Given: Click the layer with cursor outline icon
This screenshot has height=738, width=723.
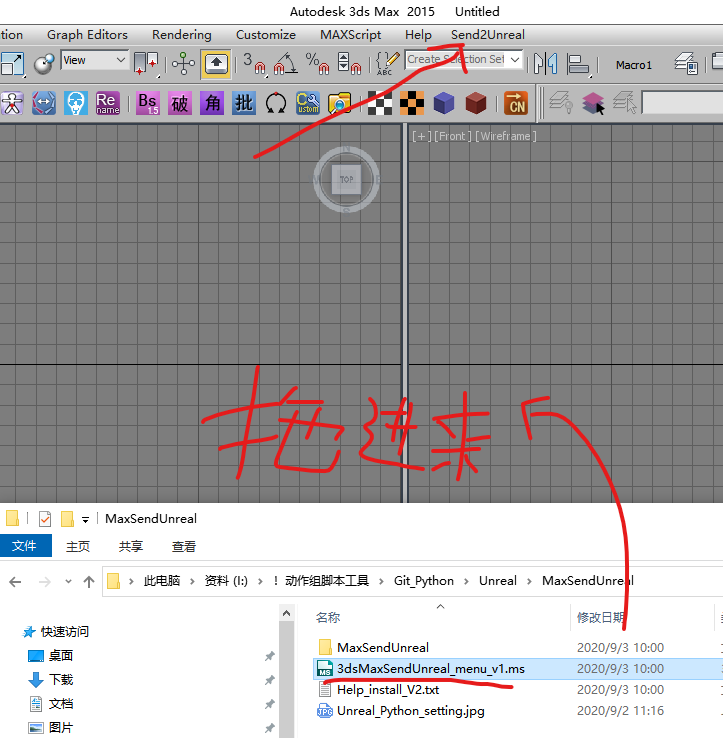Looking at the screenshot, I should click(x=625, y=102).
